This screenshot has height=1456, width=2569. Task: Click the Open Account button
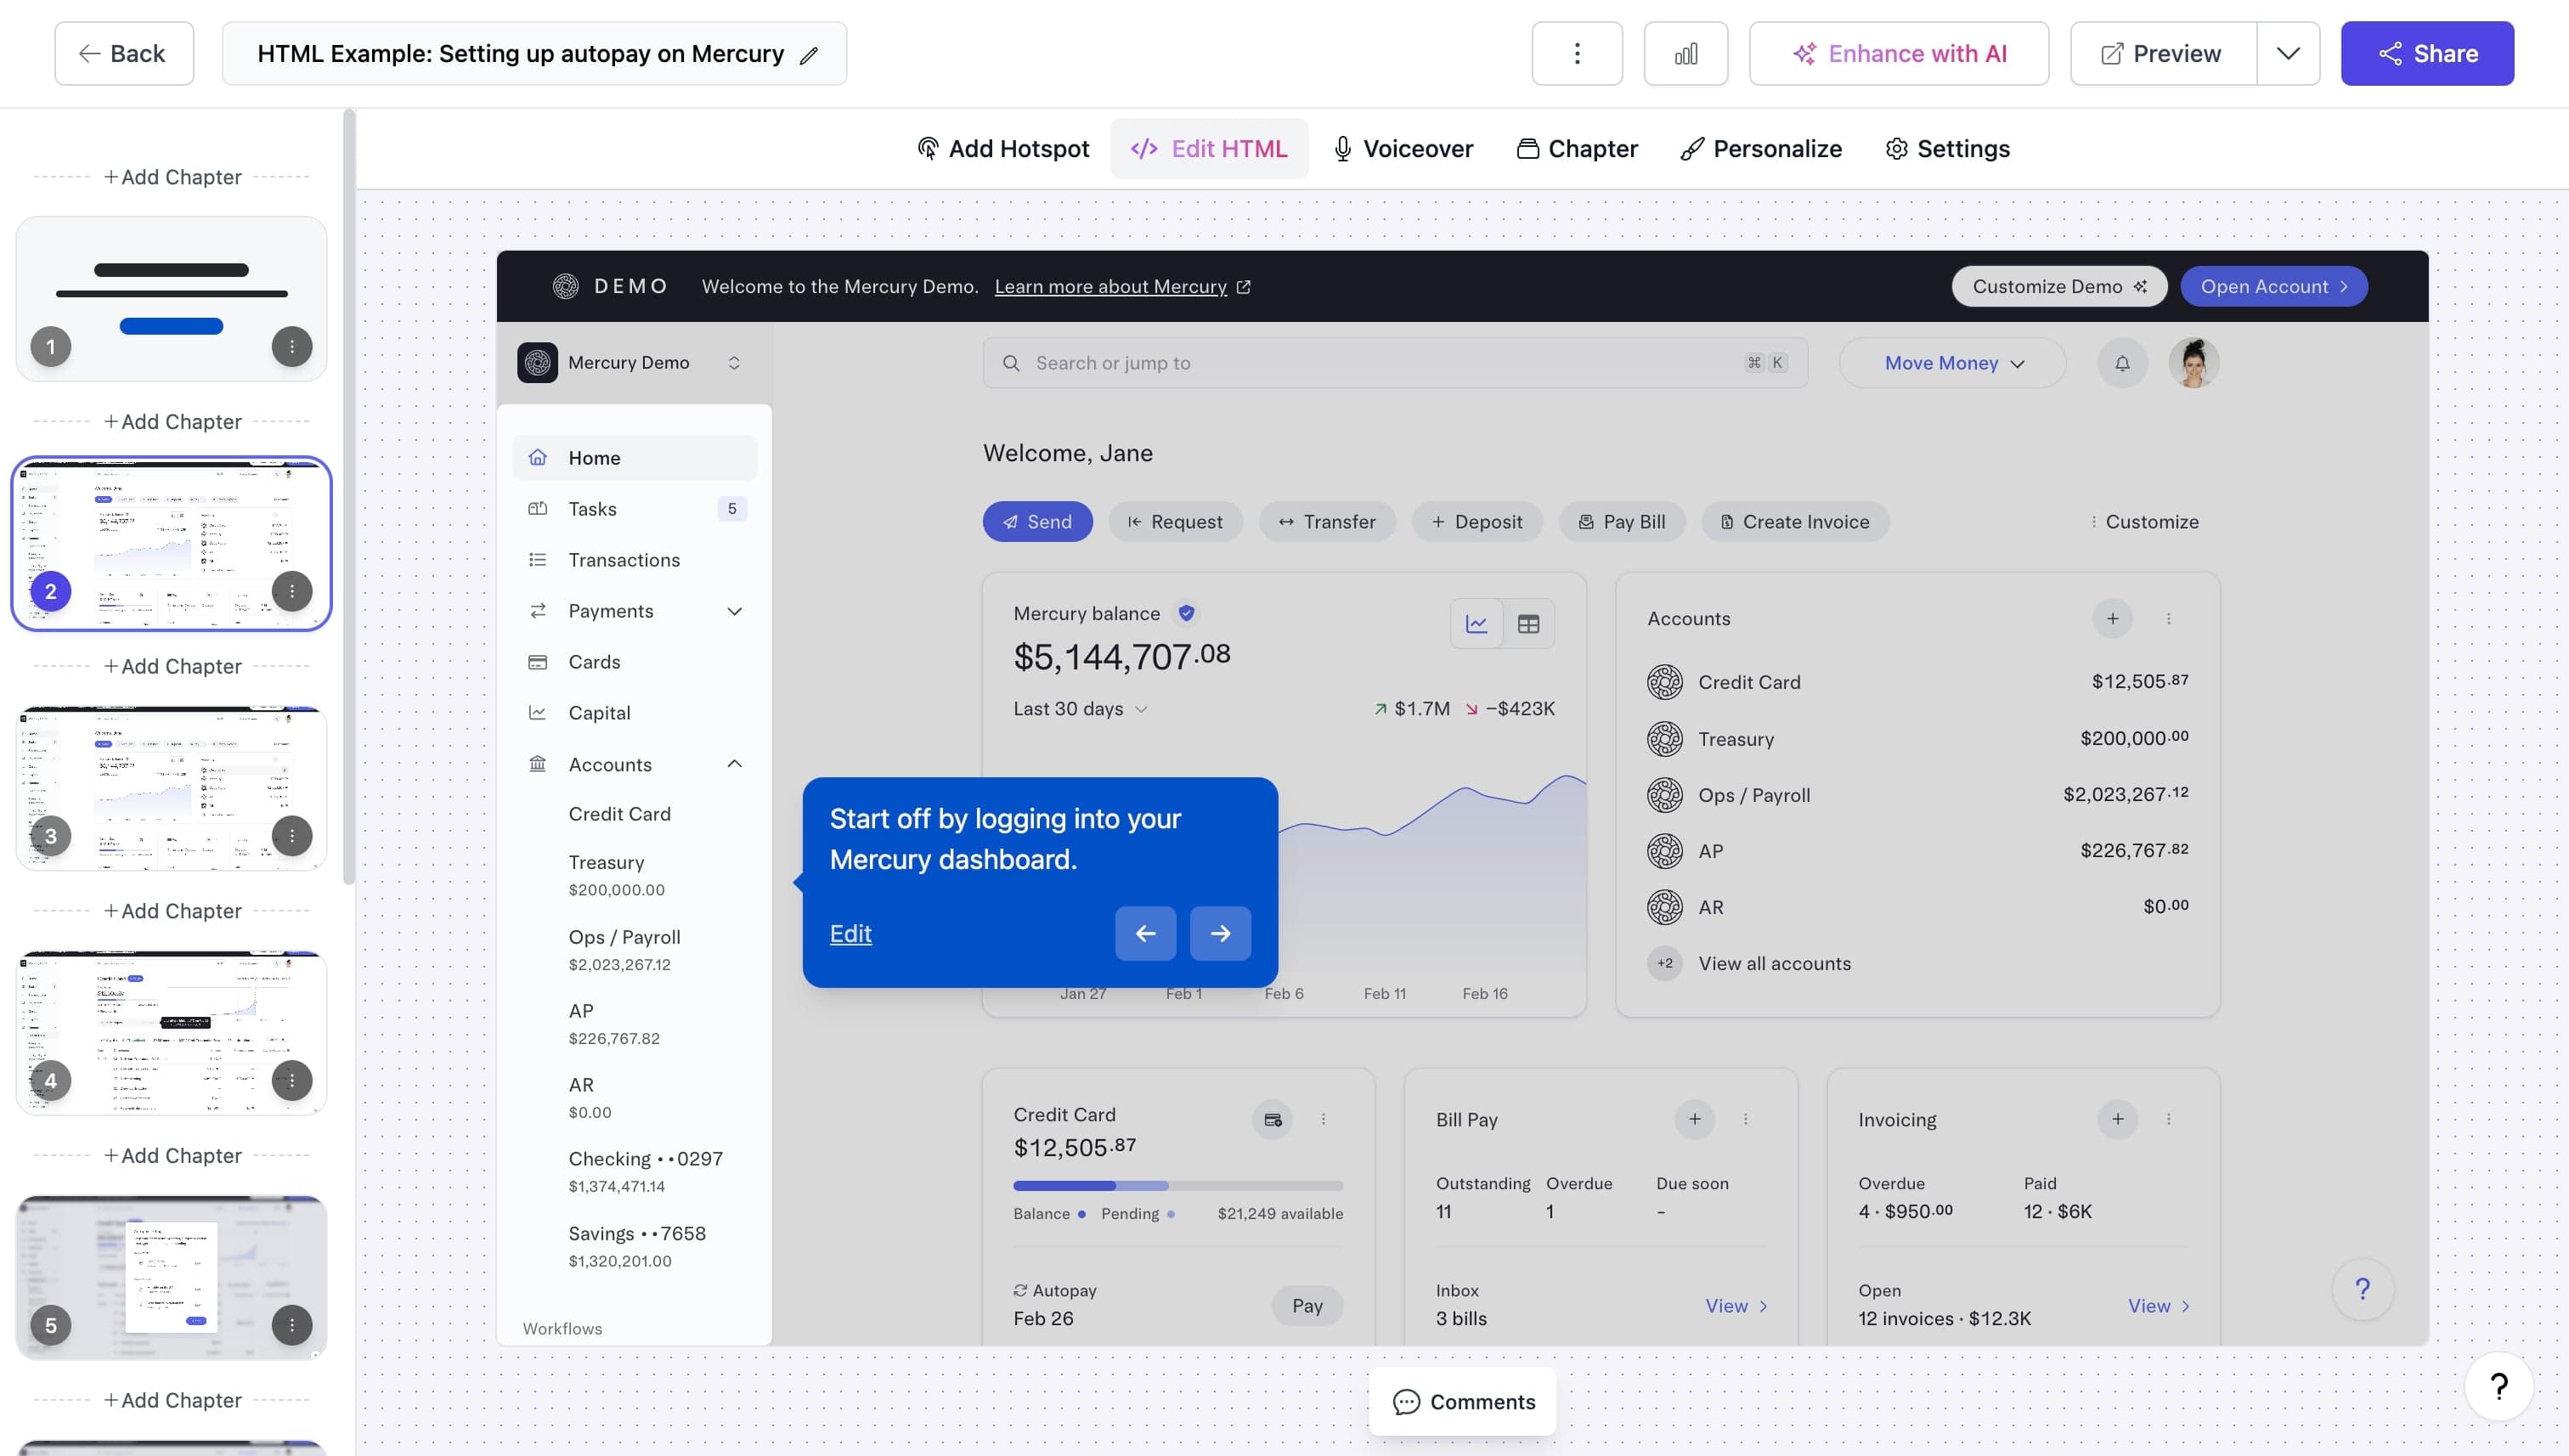click(2273, 287)
